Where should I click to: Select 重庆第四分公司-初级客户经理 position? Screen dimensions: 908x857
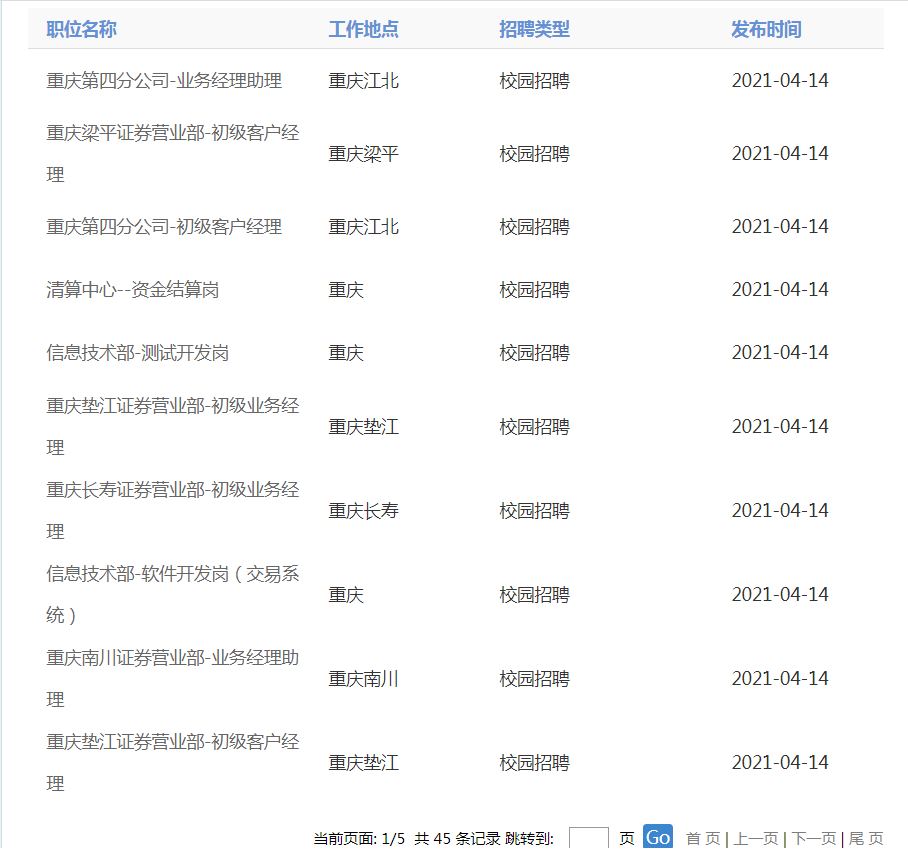click(164, 227)
